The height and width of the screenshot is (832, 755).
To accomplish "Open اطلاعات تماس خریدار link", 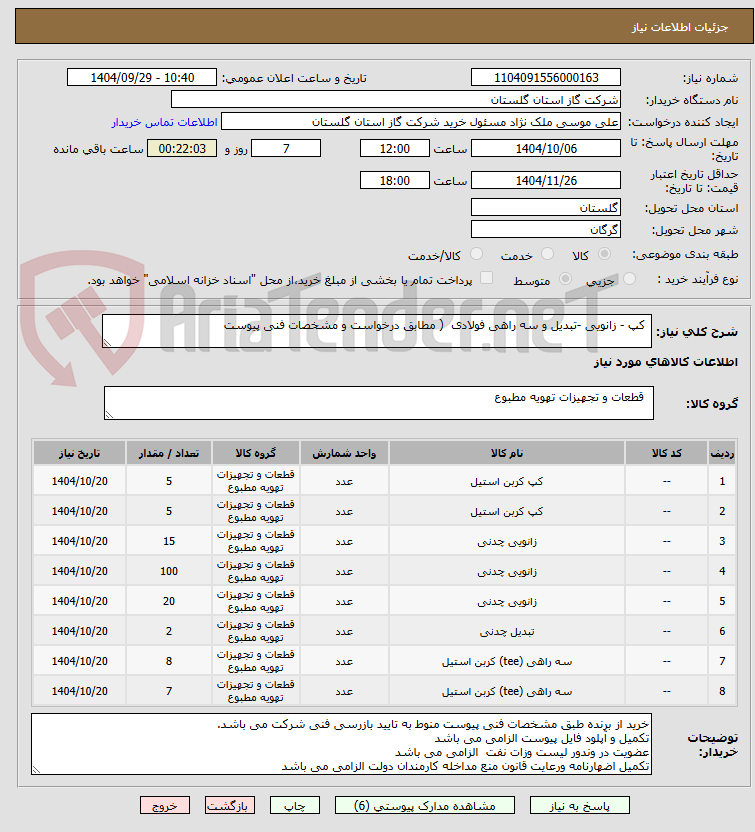I will (x=164, y=122).
